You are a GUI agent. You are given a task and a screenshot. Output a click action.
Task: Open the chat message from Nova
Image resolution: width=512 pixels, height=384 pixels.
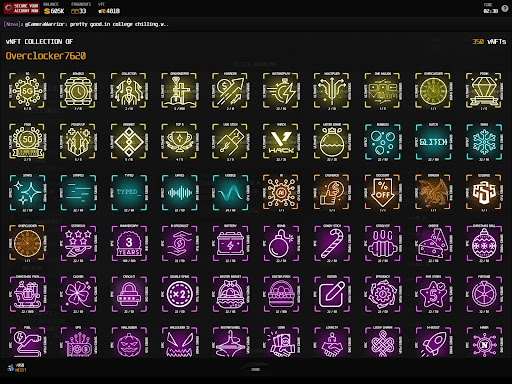pyautogui.click(x=86, y=24)
